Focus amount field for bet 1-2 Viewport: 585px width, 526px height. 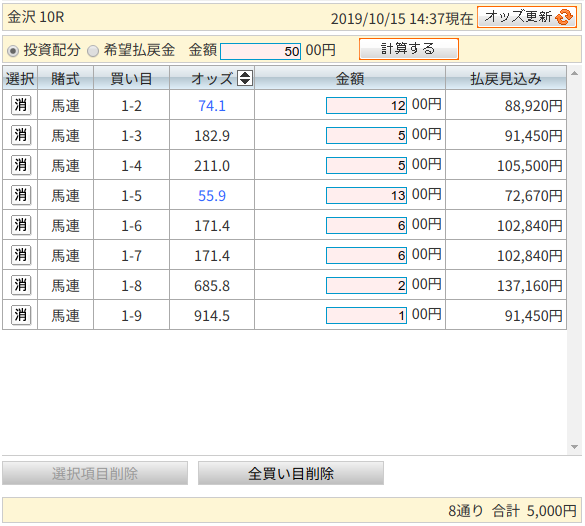pyautogui.click(x=366, y=106)
